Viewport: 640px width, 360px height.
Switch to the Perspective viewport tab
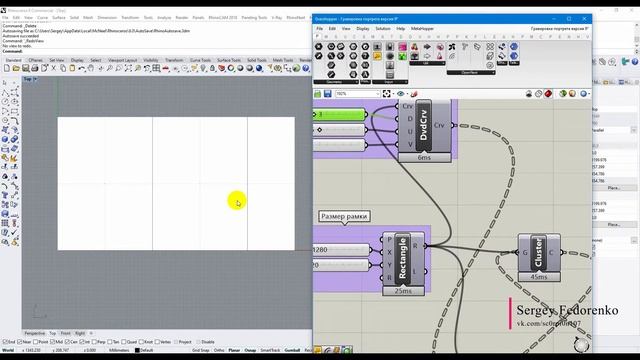pyautogui.click(x=35, y=333)
